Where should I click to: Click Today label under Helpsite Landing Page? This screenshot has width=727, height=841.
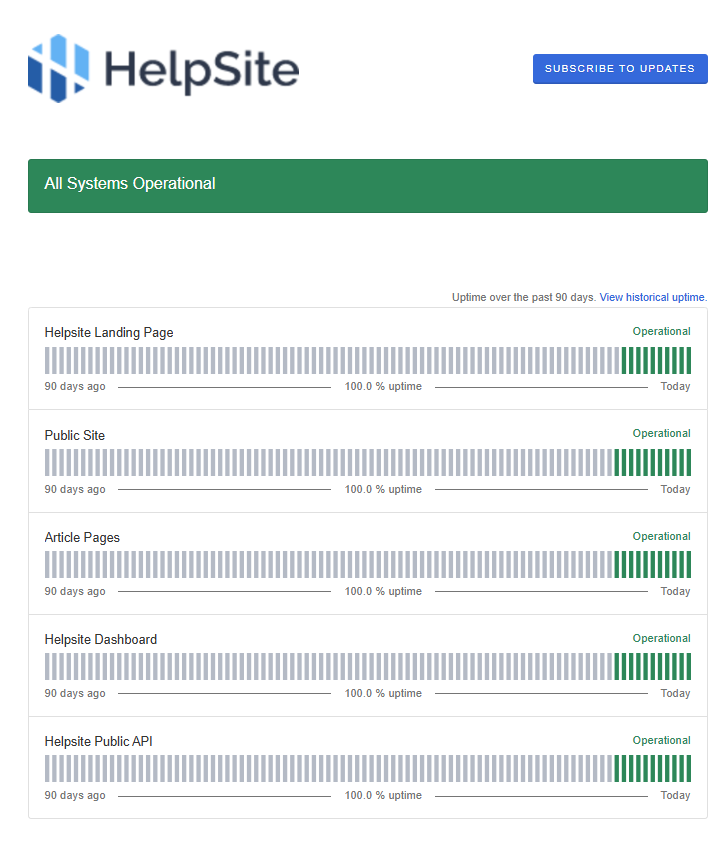[x=675, y=386]
